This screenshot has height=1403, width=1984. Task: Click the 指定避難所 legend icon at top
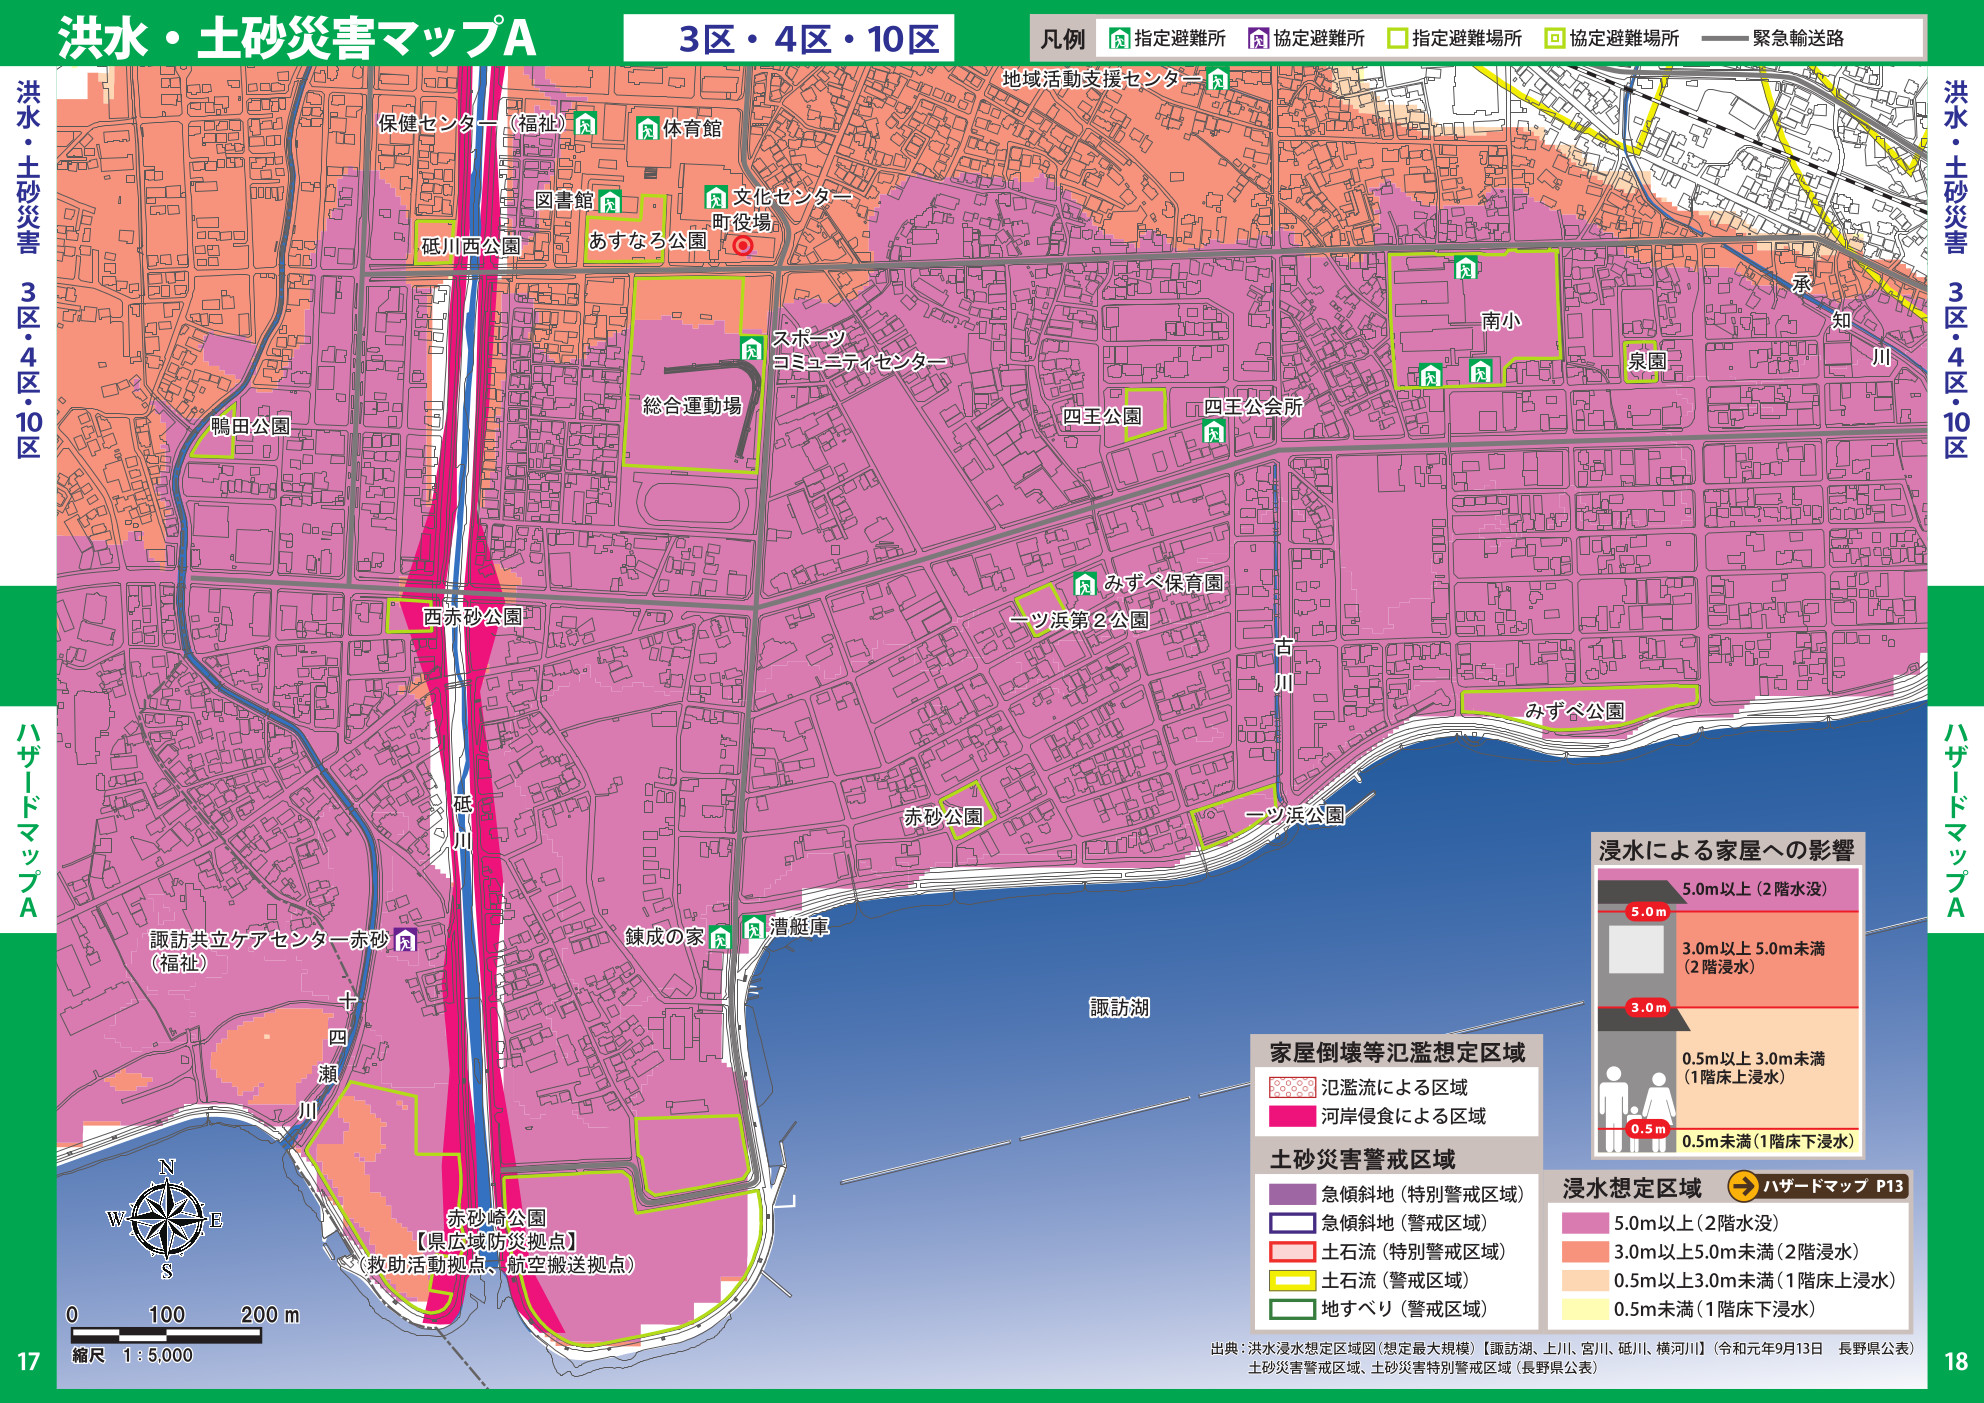(1119, 39)
